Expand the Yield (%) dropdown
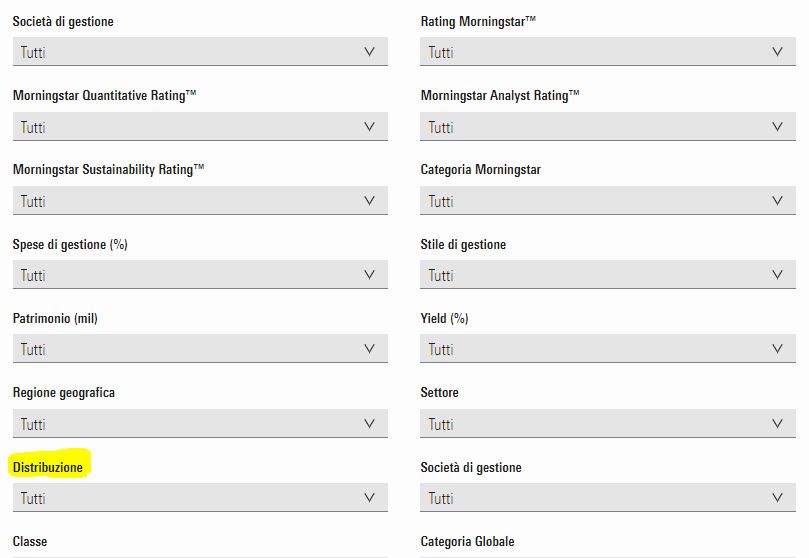 coord(608,349)
